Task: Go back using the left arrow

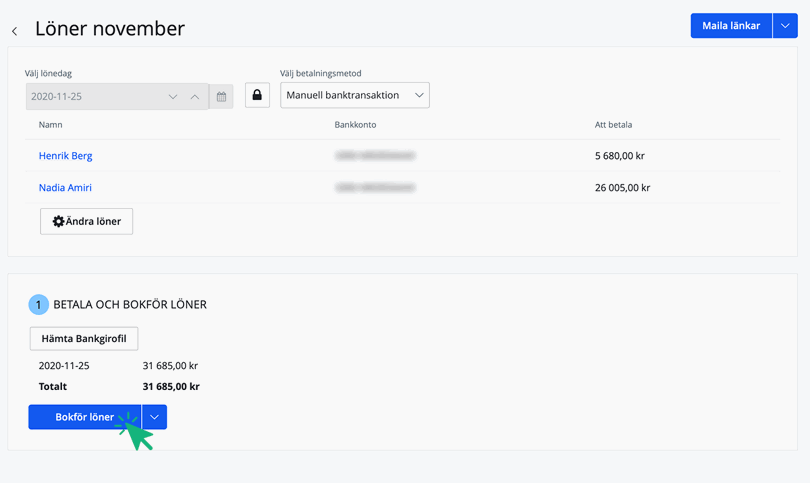Action: point(15,31)
